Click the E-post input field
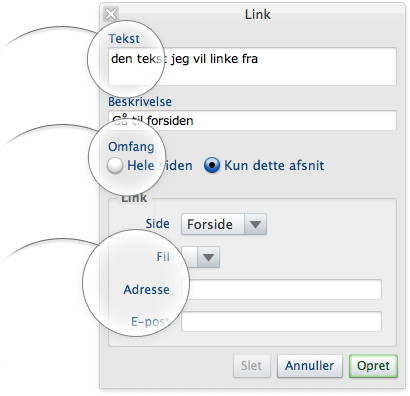This screenshot has width=410, height=396. pyautogui.click(x=281, y=321)
